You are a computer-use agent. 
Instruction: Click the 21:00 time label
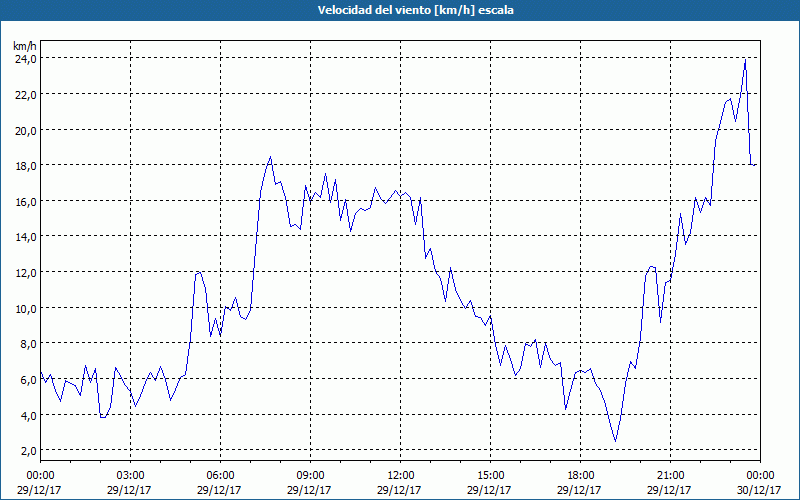click(670, 476)
